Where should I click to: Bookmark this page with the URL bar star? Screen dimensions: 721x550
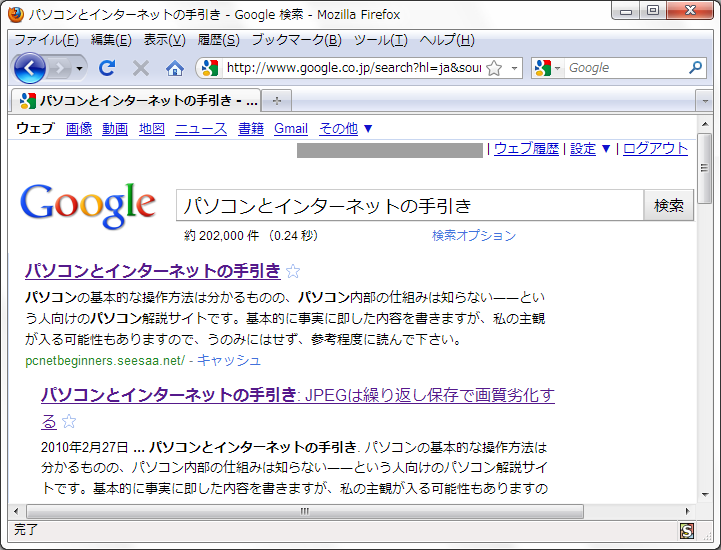coord(494,68)
